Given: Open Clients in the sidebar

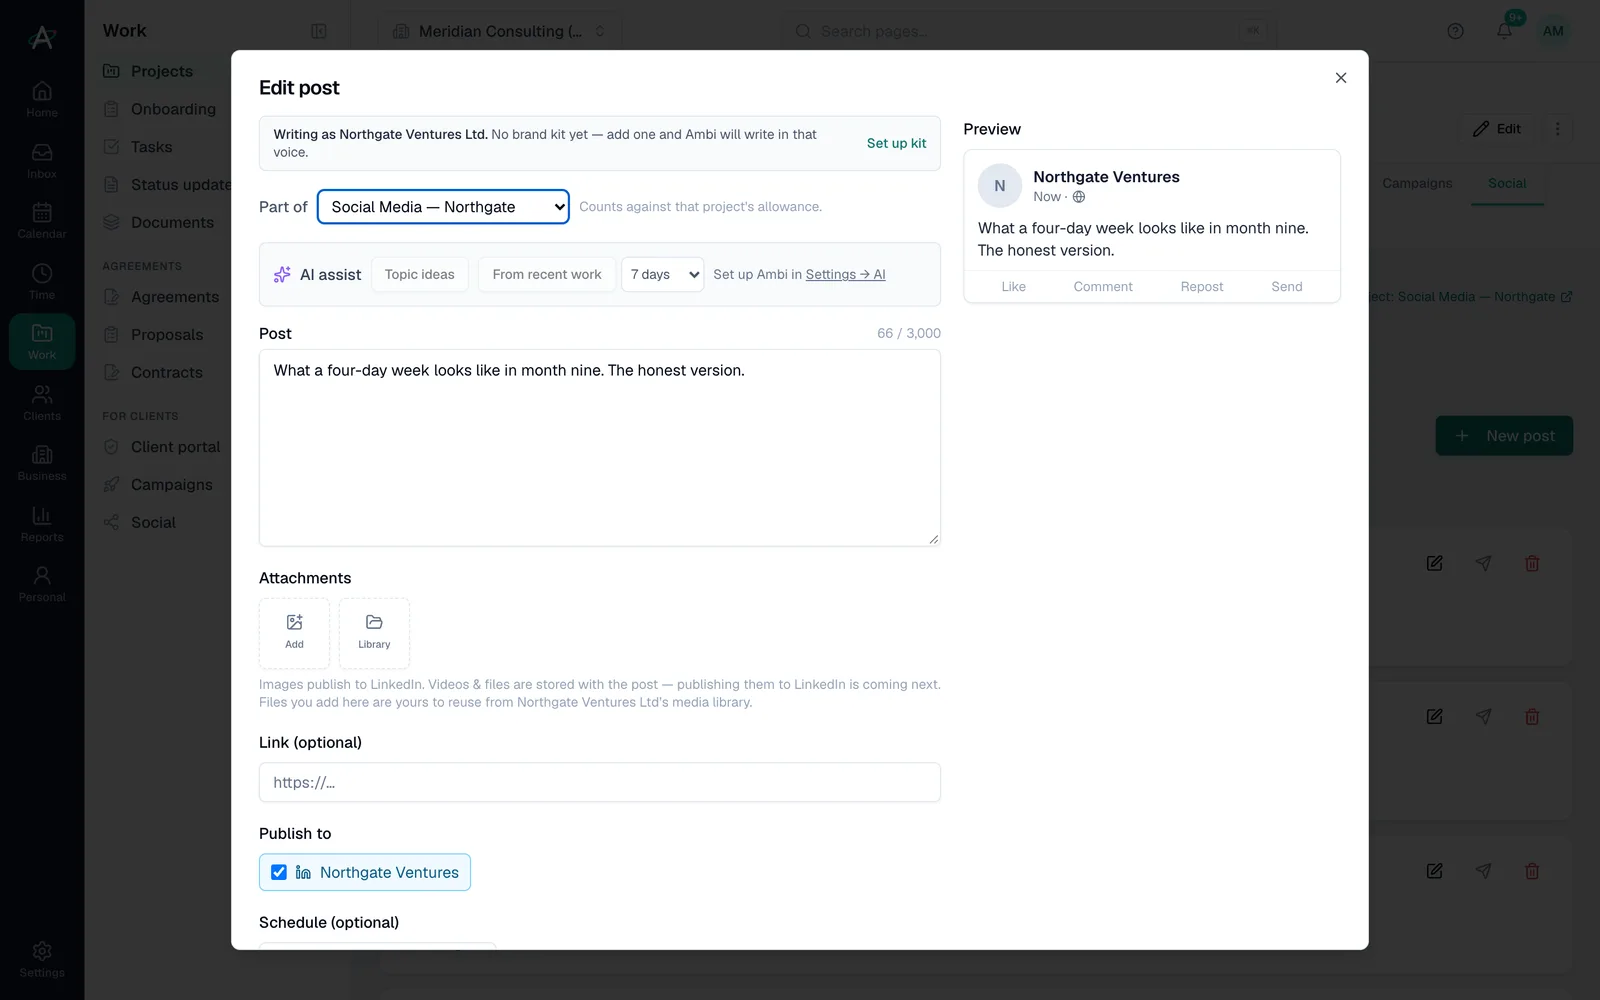Looking at the screenshot, I should tap(42, 402).
